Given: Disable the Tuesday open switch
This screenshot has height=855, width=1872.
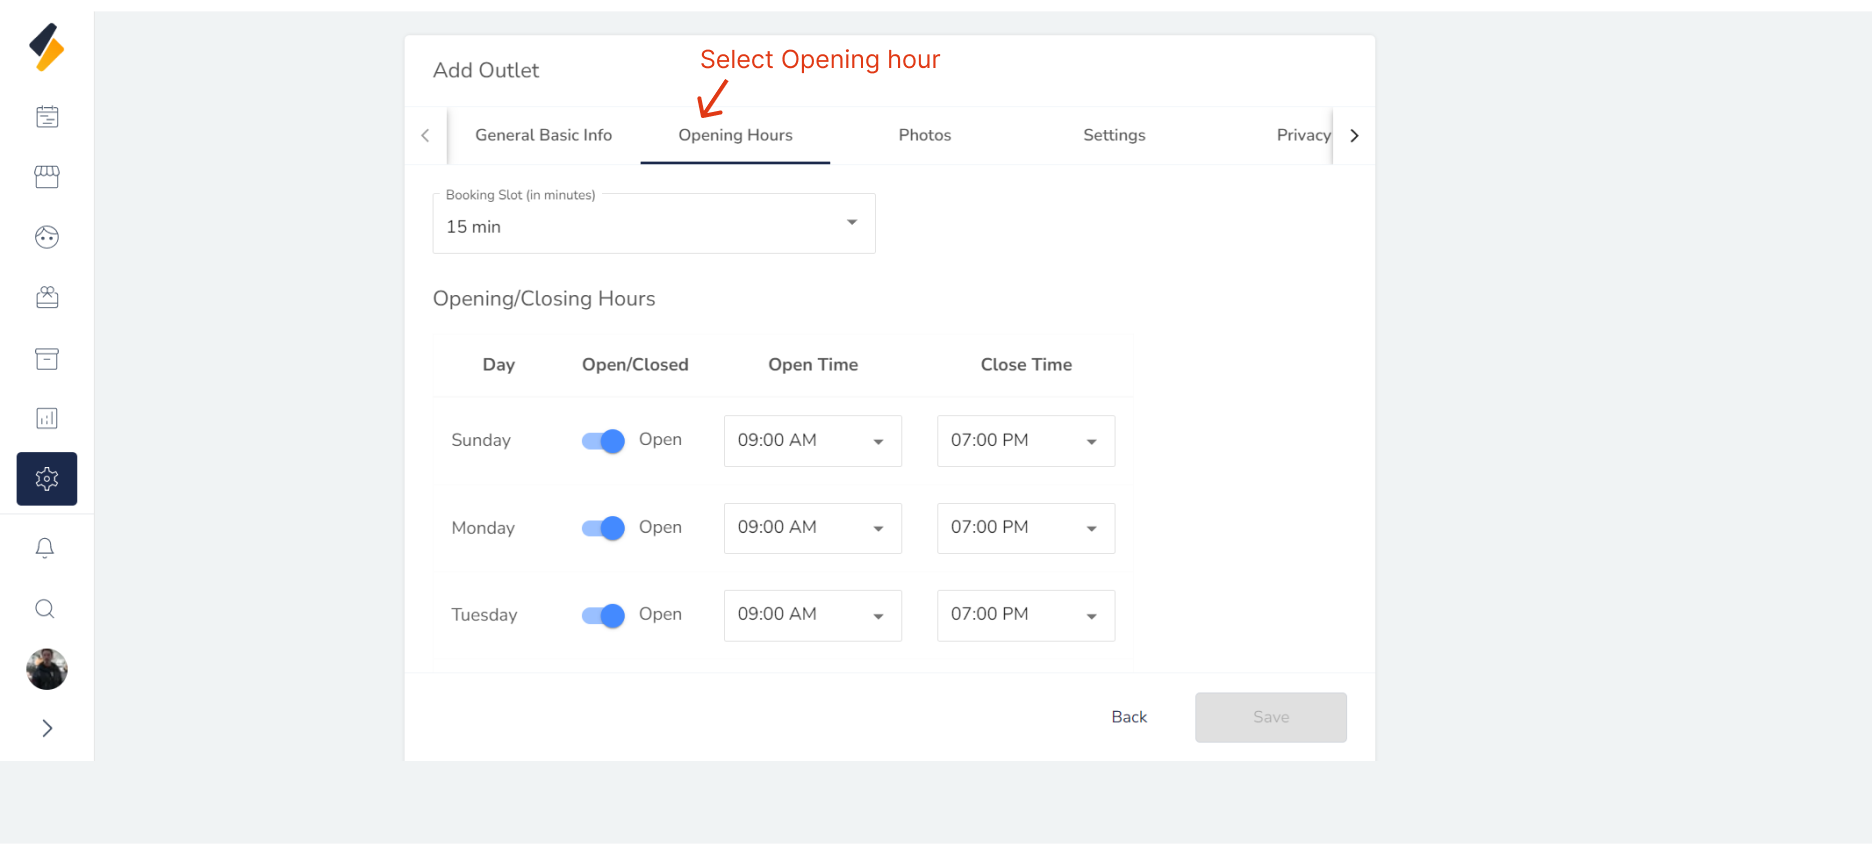Looking at the screenshot, I should pyautogui.click(x=603, y=616).
